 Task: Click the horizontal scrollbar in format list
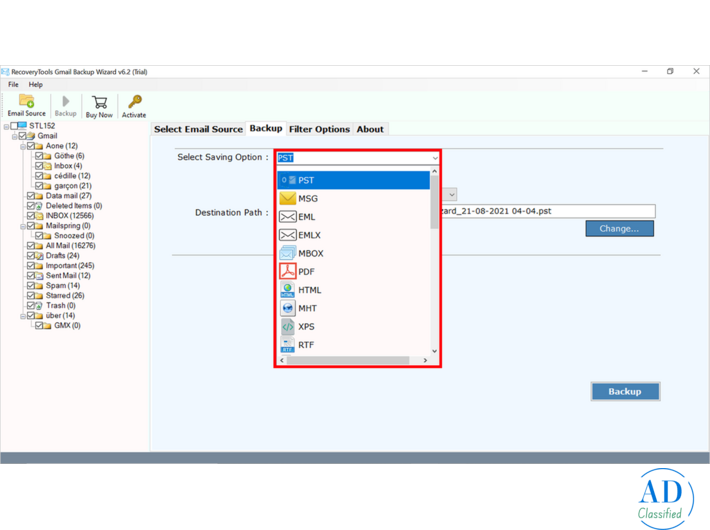coord(348,360)
